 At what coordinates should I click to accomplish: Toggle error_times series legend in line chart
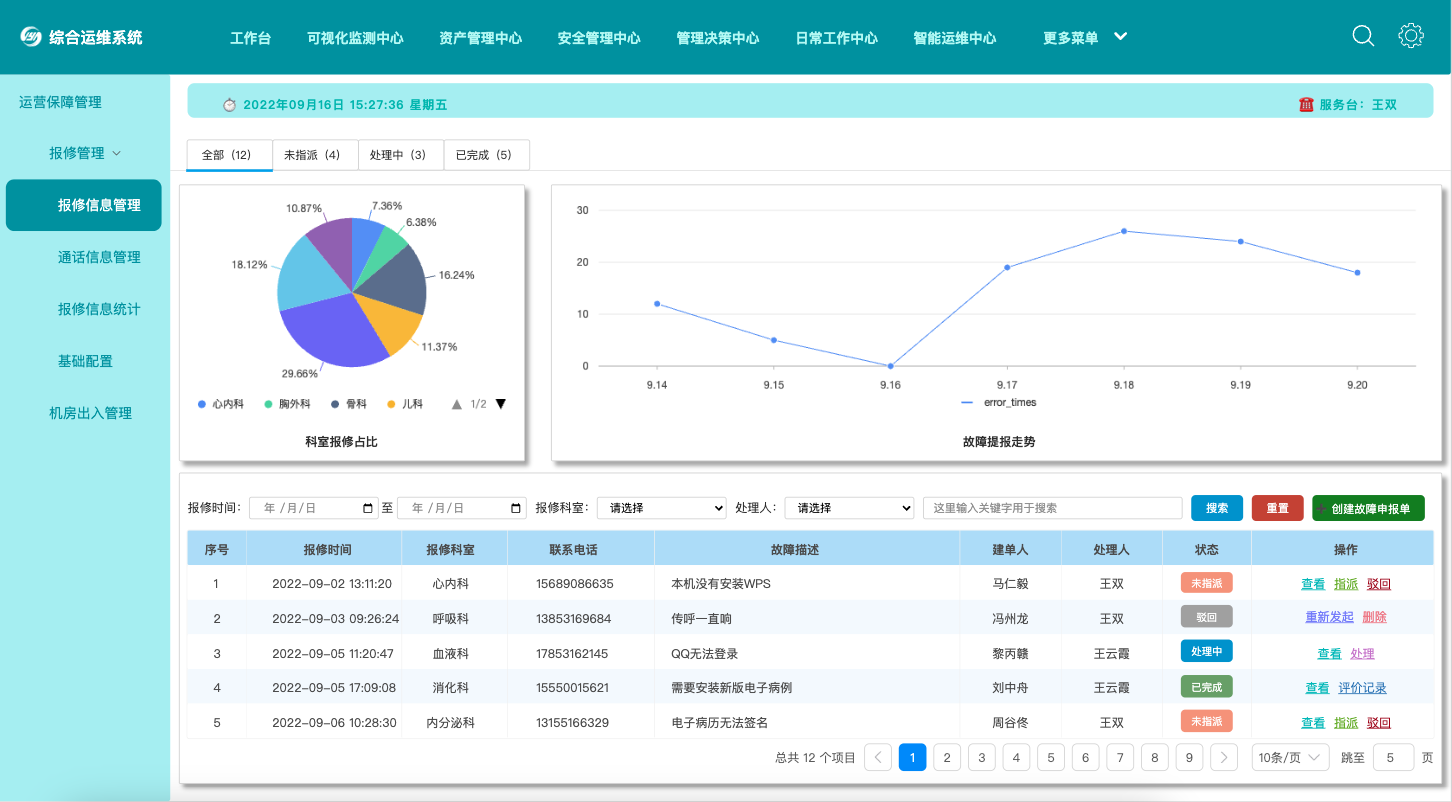(998, 402)
